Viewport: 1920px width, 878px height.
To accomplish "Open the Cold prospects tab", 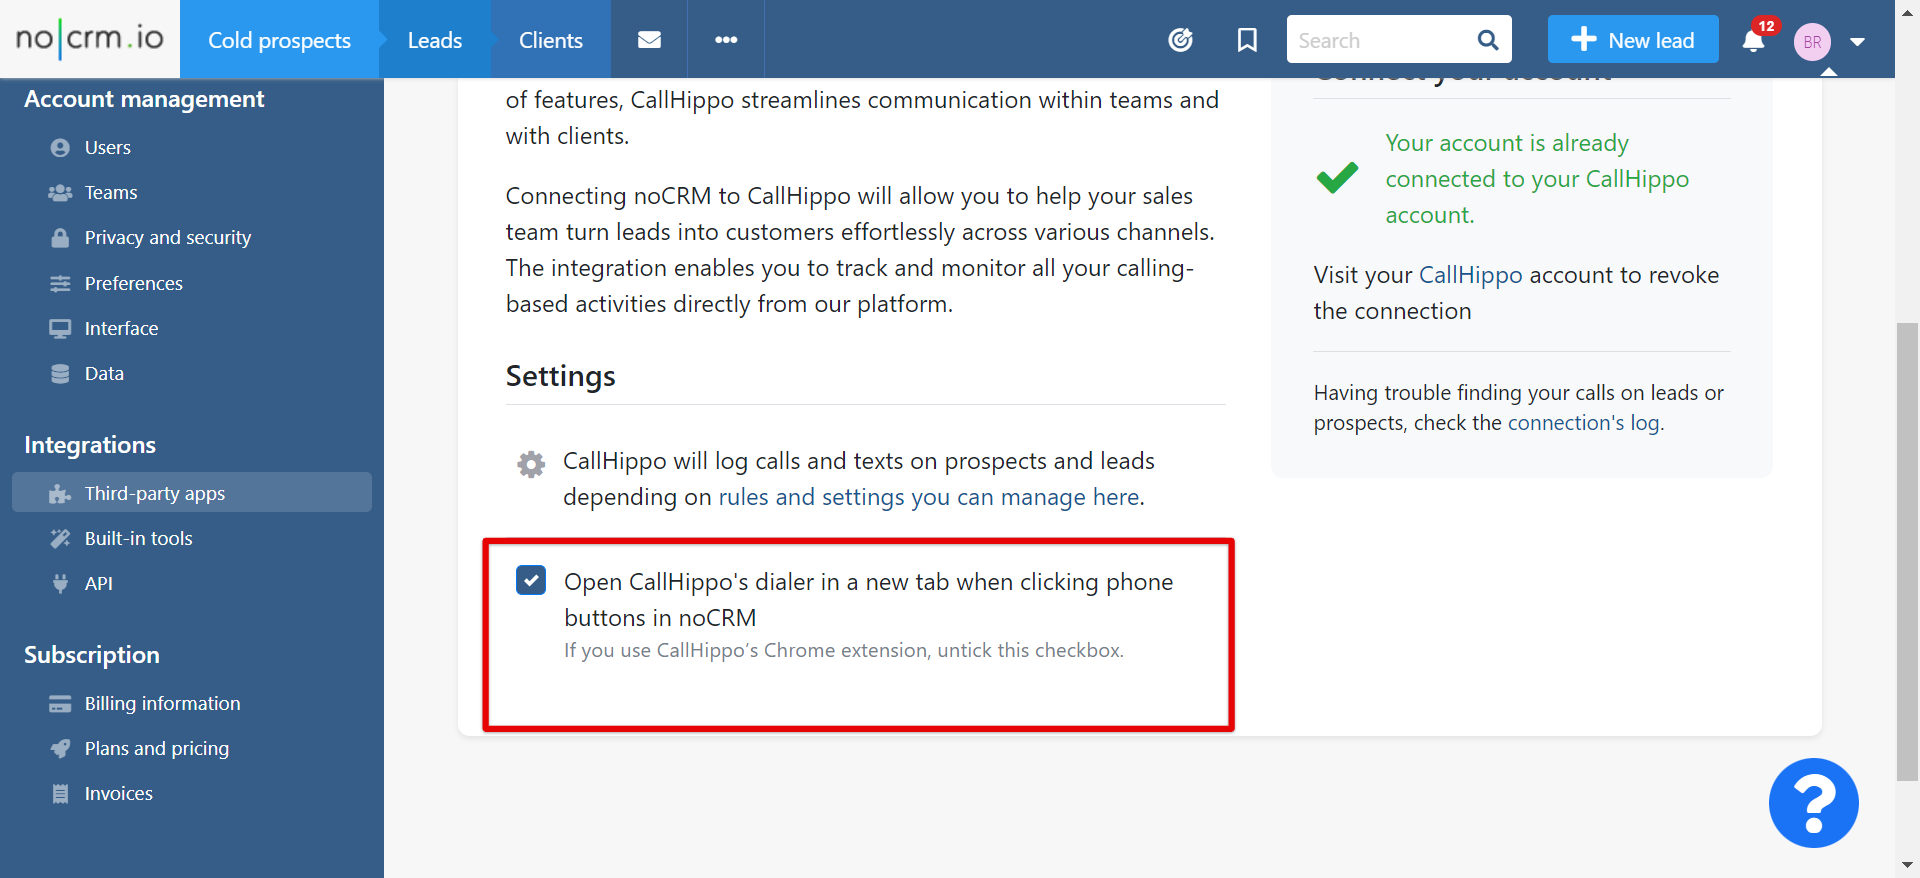I will (x=279, y=40).
